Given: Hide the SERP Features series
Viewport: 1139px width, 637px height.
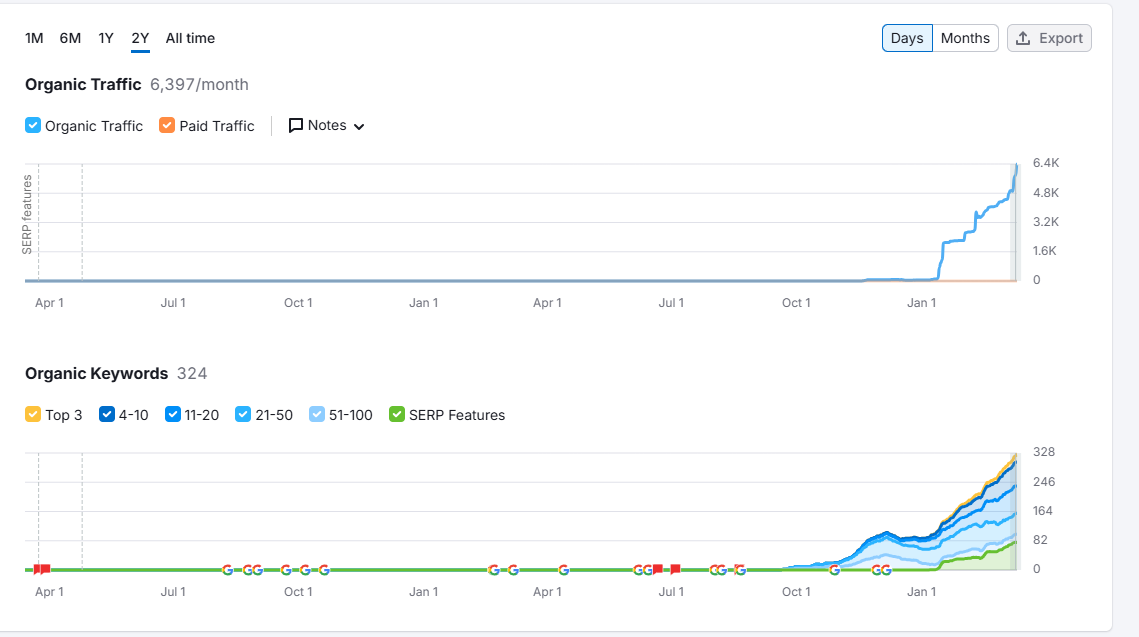Looking at the screenshot, I should coord(397,415).
